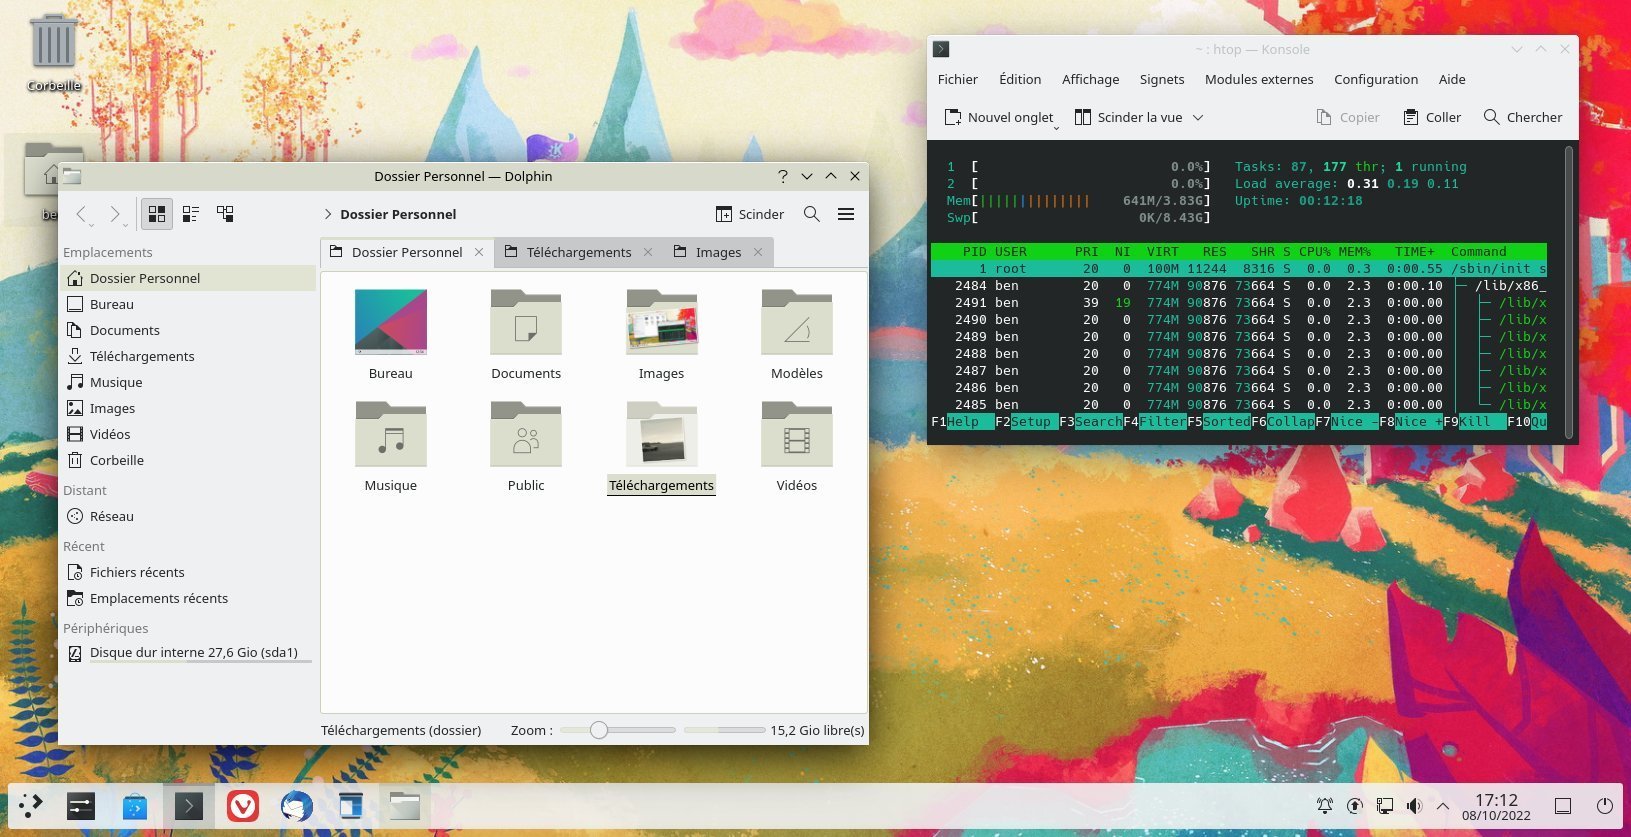
Task: Expand the breadcrumb chevron before Dossier Personnel
Action: coord(328,214)
